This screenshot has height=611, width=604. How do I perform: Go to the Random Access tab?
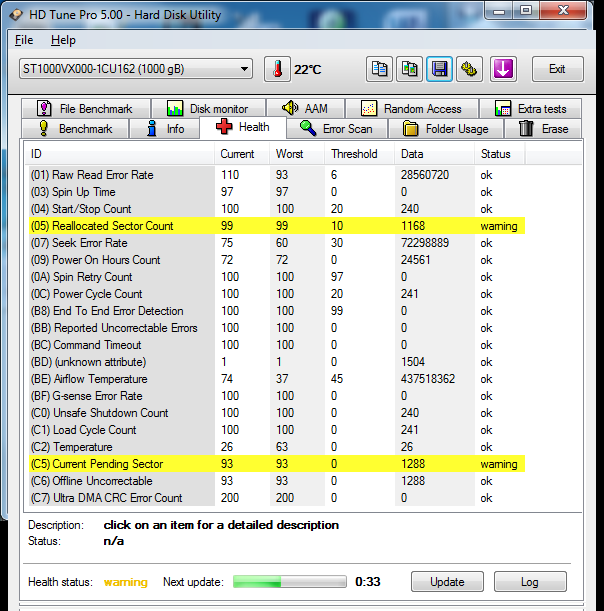pyautogui.click(x=411, y=109)
